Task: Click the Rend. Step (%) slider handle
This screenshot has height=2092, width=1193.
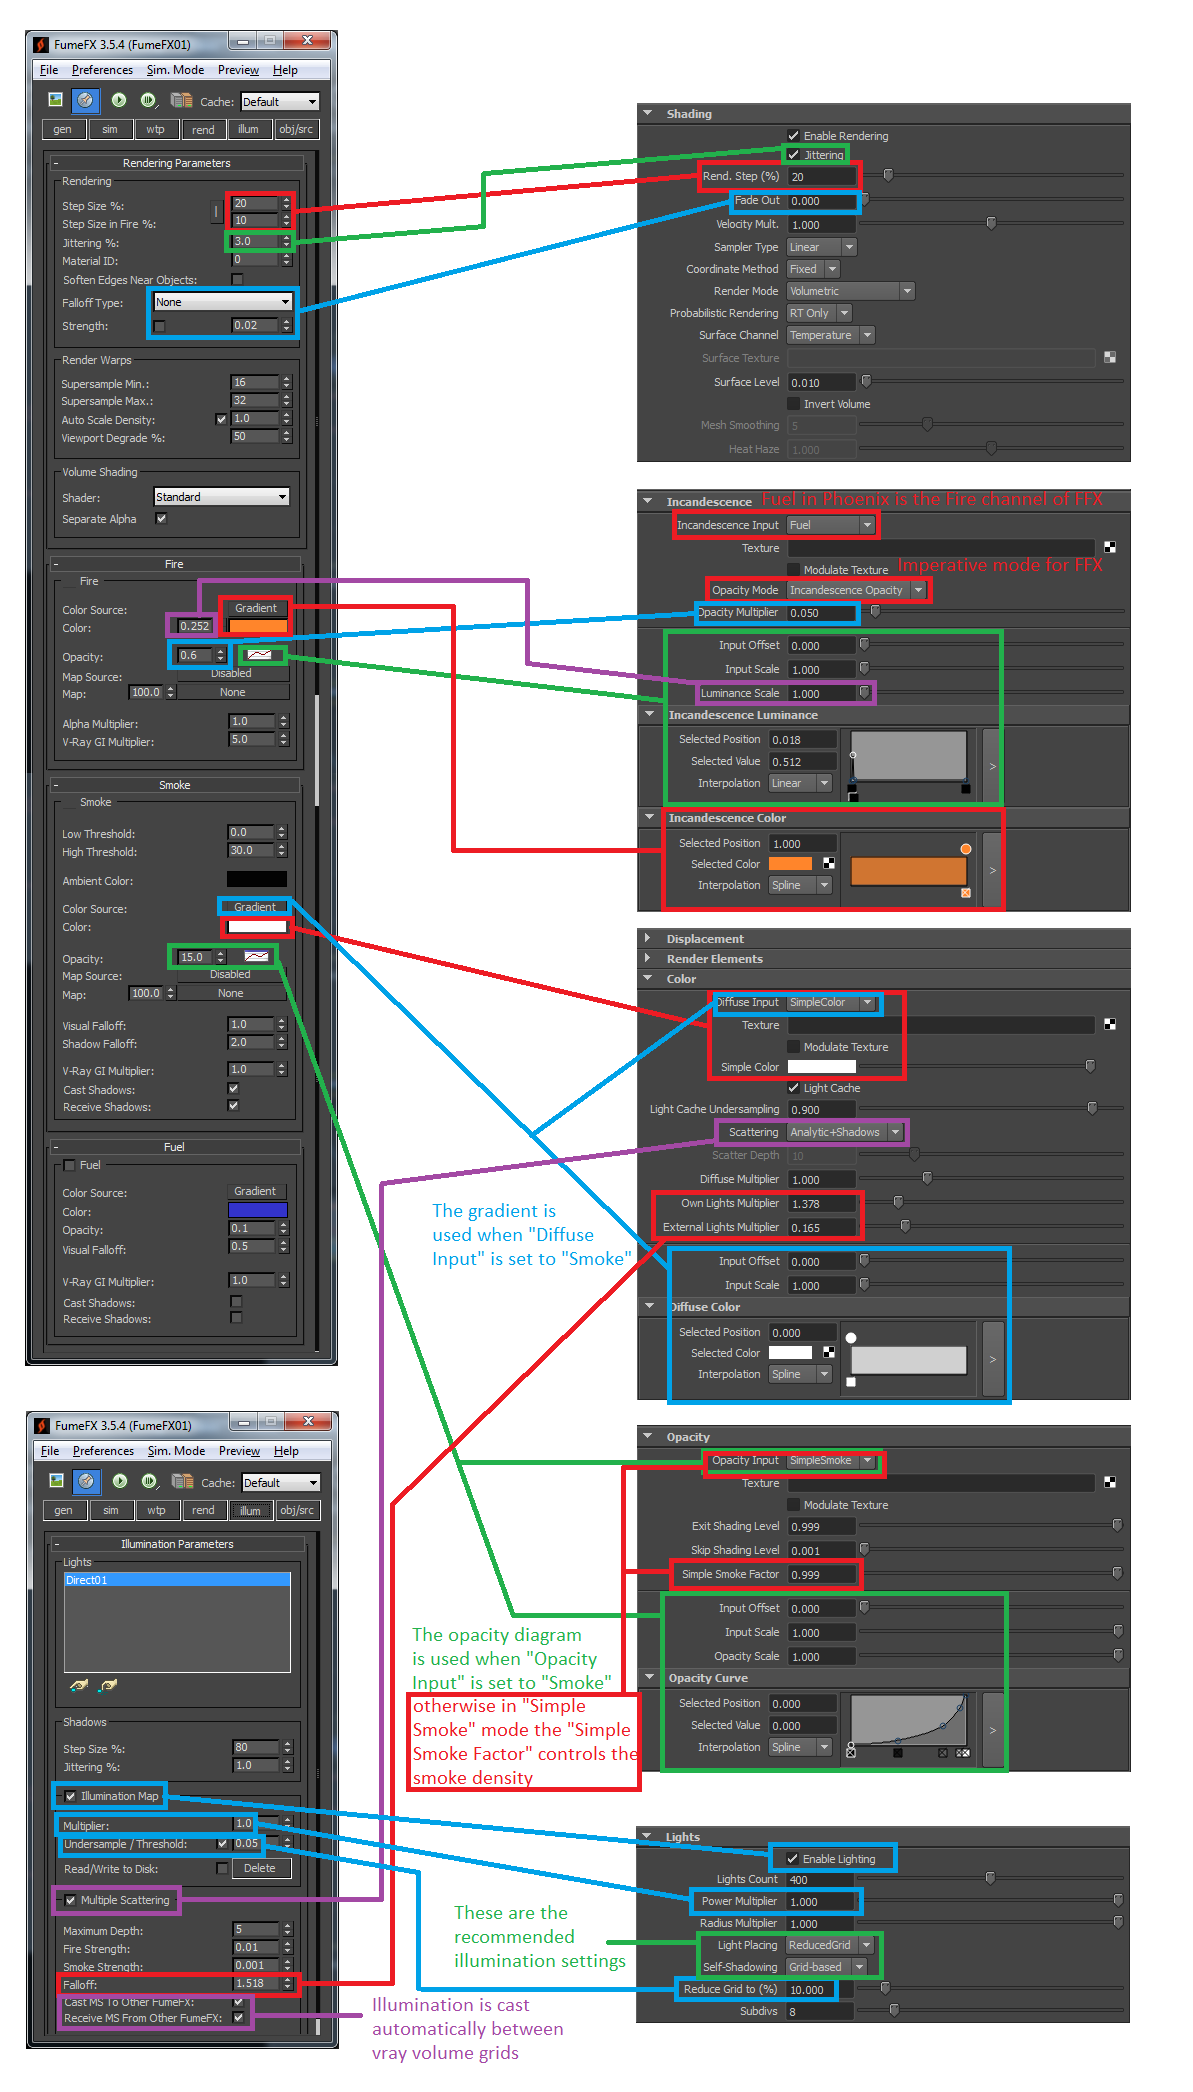Action: pyautogui.click(x=888, y=175)
